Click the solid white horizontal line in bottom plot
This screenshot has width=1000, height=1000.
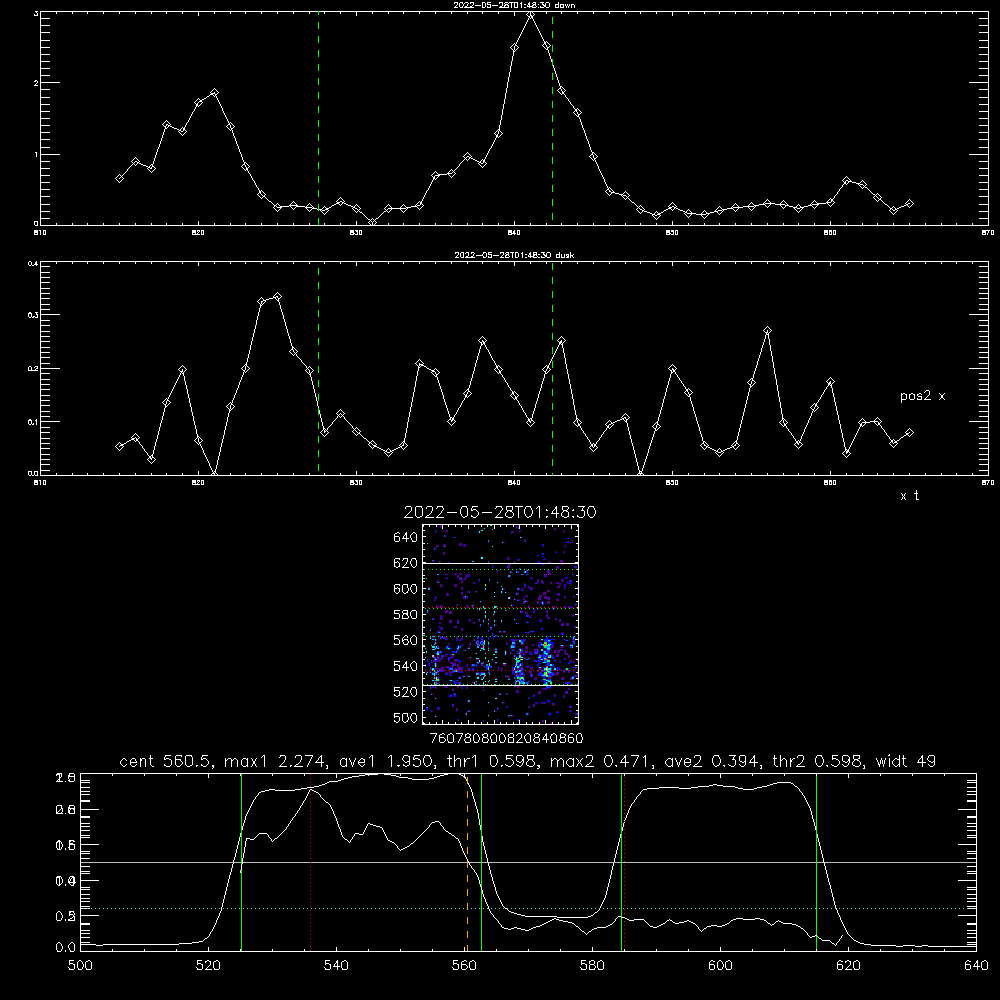[528, 862]
